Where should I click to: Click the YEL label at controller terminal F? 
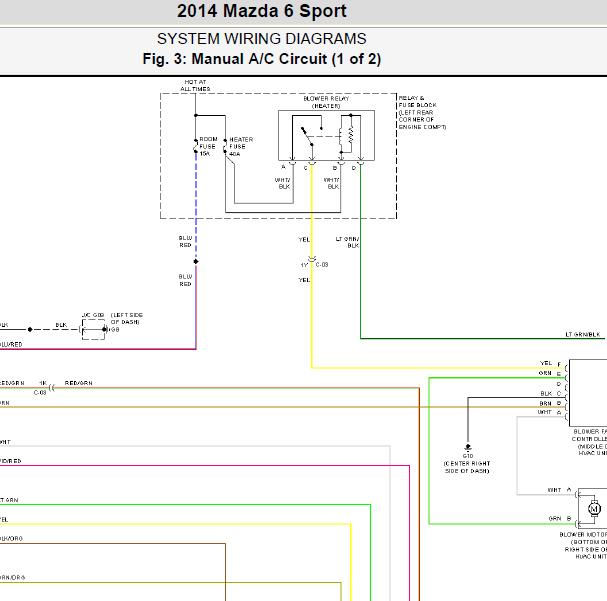(x=546, y=363)
